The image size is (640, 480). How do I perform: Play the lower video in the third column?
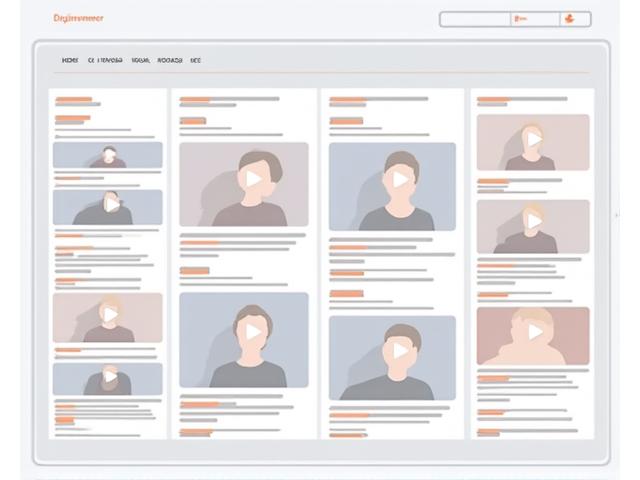click(400, 350)
